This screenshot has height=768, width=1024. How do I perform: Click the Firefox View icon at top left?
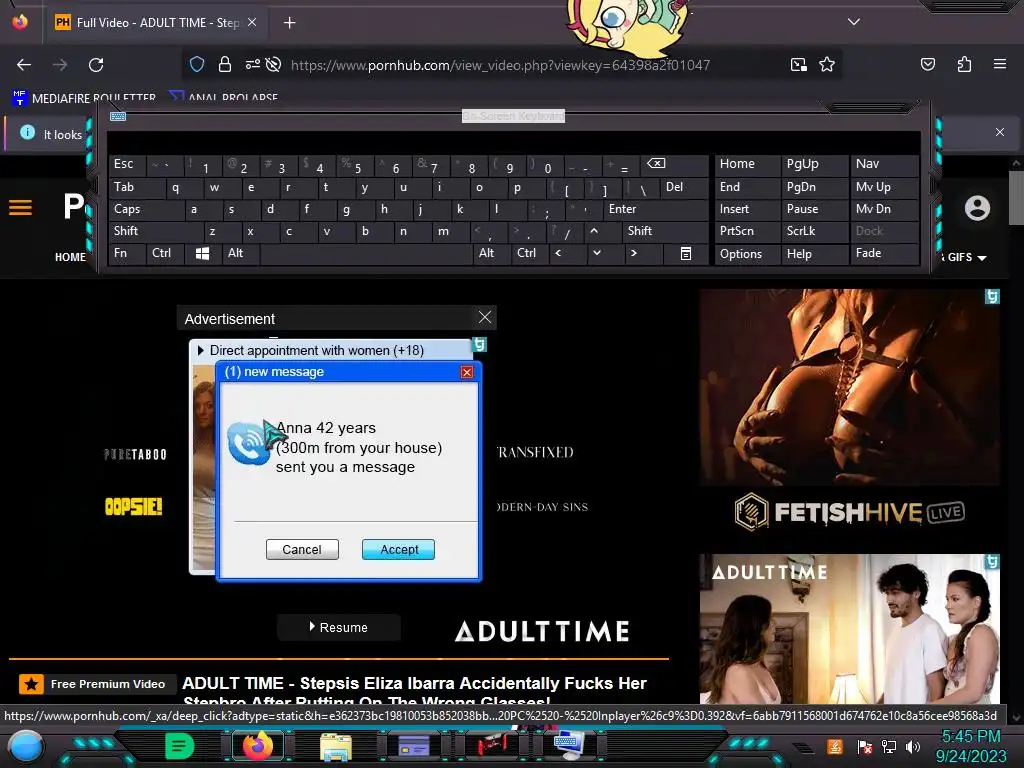20,22
